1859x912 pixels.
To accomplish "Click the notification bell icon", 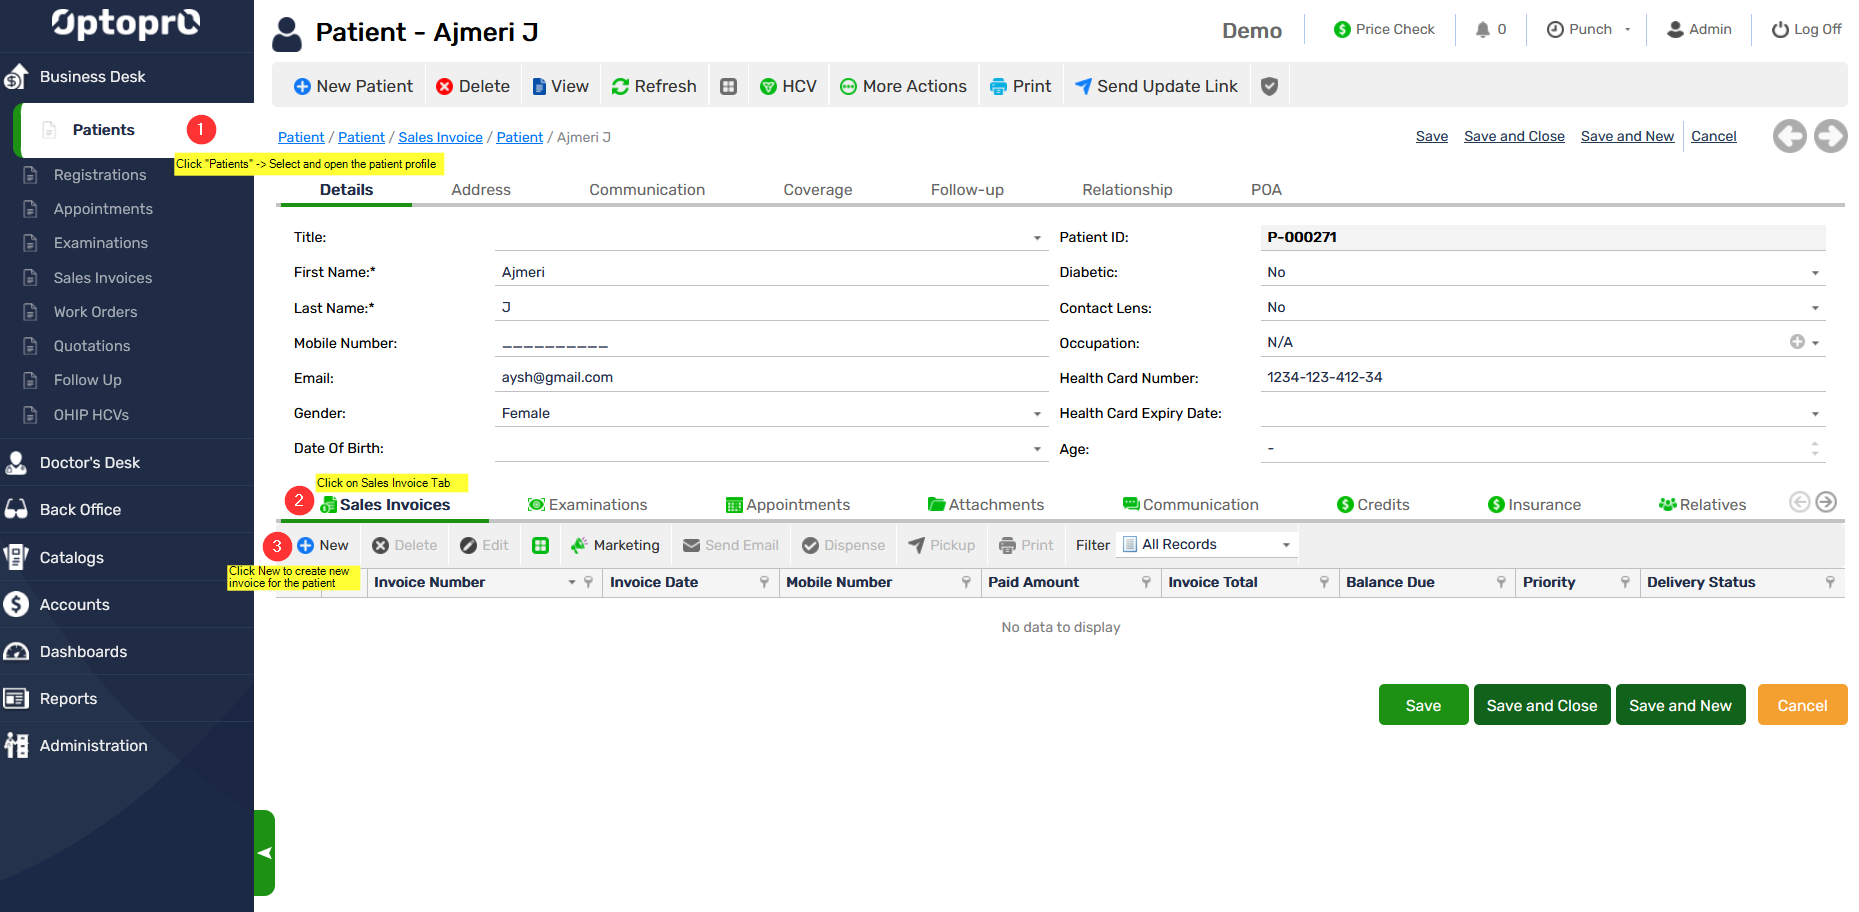I will [x=1482, y=30].
